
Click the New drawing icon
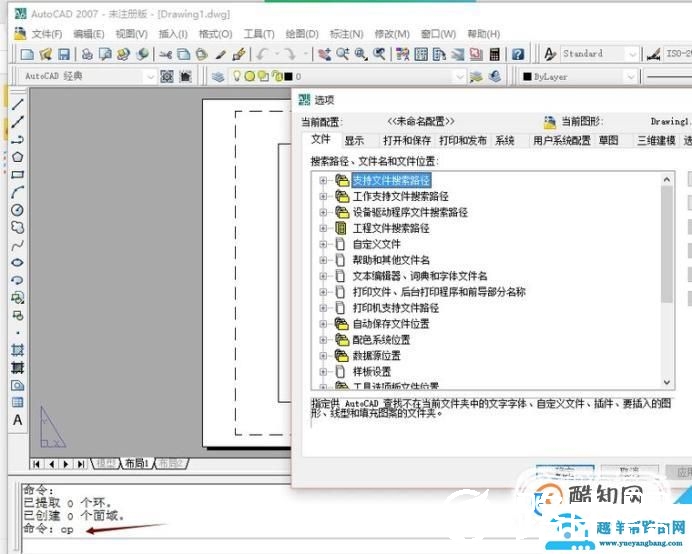point(27,54)
